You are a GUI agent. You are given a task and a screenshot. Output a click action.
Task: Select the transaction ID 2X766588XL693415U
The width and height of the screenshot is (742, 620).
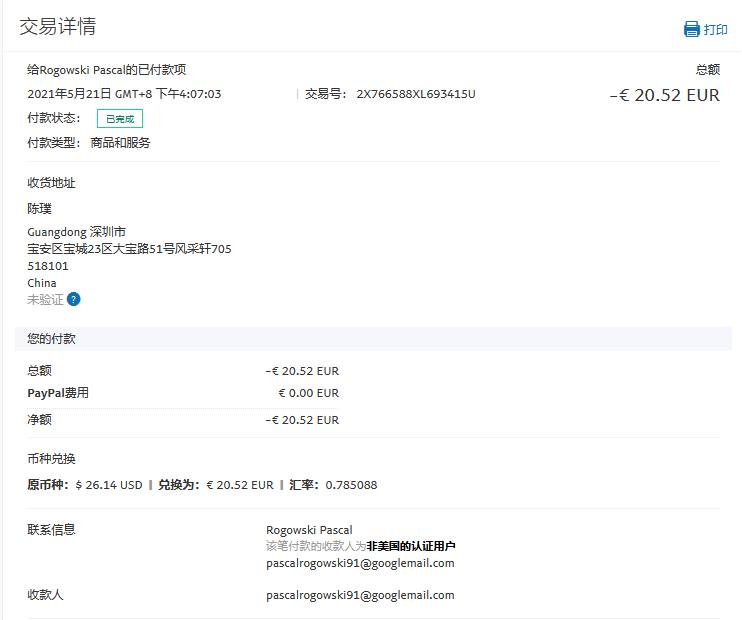(416, 94)
